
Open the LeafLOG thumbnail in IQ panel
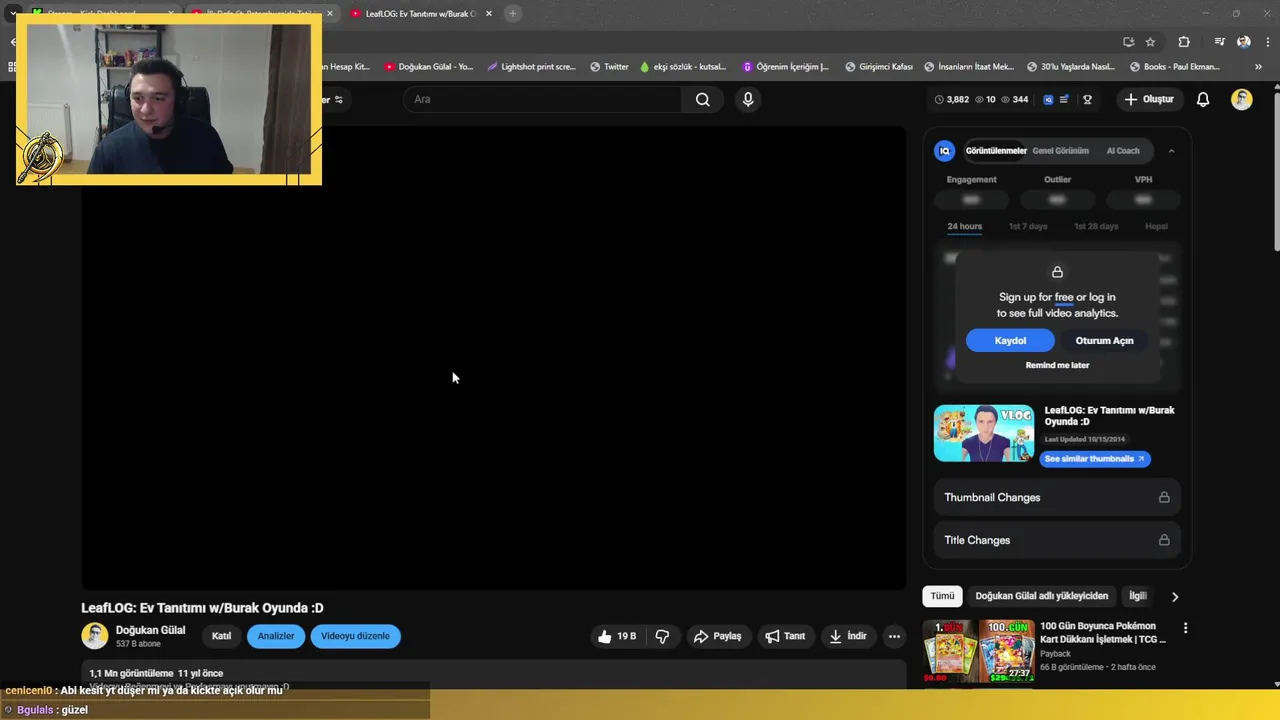(984, 433)
